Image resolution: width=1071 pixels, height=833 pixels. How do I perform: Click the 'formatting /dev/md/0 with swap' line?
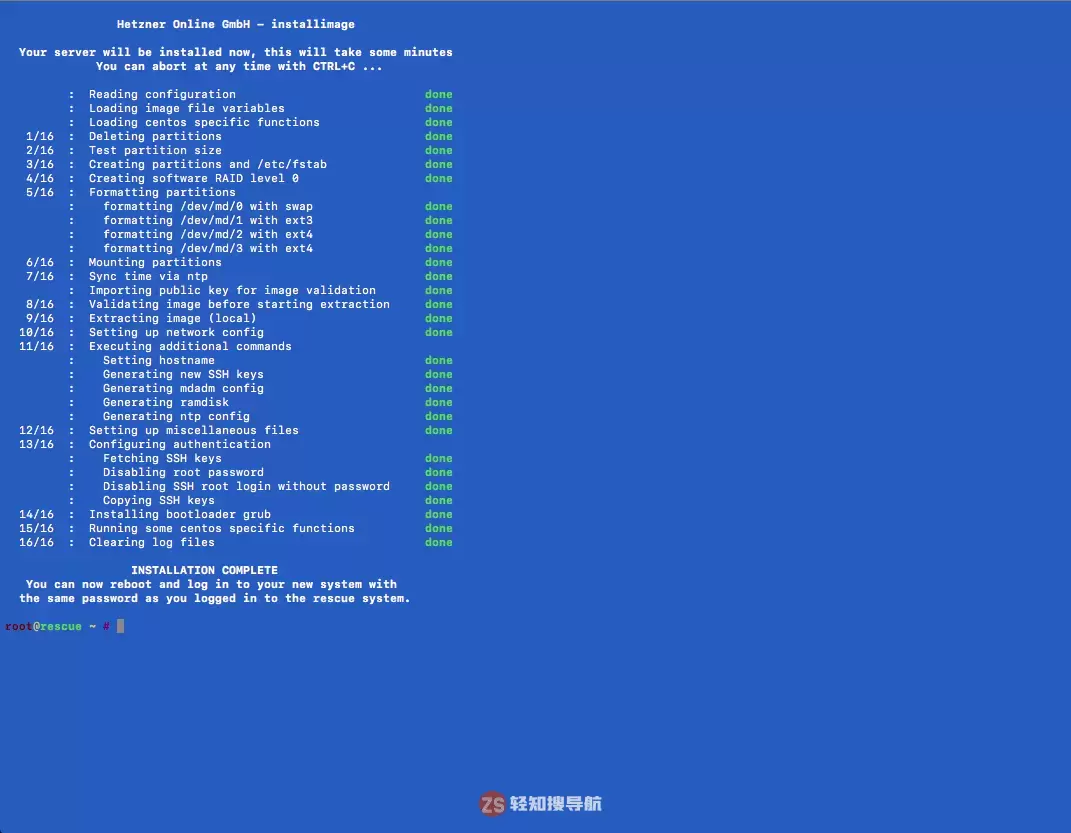pyautogui.click(x=207, y=206)
